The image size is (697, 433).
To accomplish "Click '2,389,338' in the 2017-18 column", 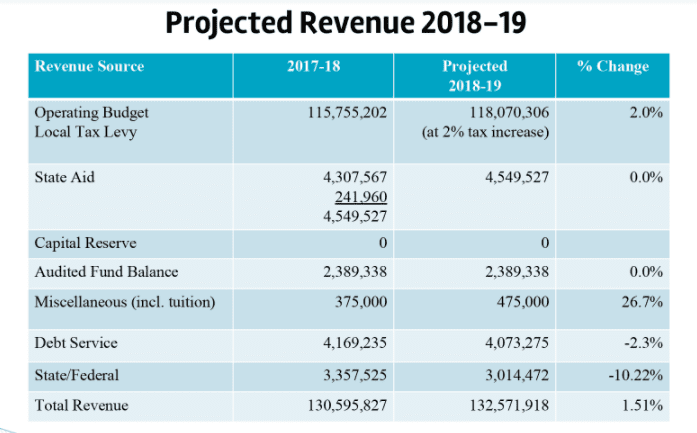I will [355, 272].
